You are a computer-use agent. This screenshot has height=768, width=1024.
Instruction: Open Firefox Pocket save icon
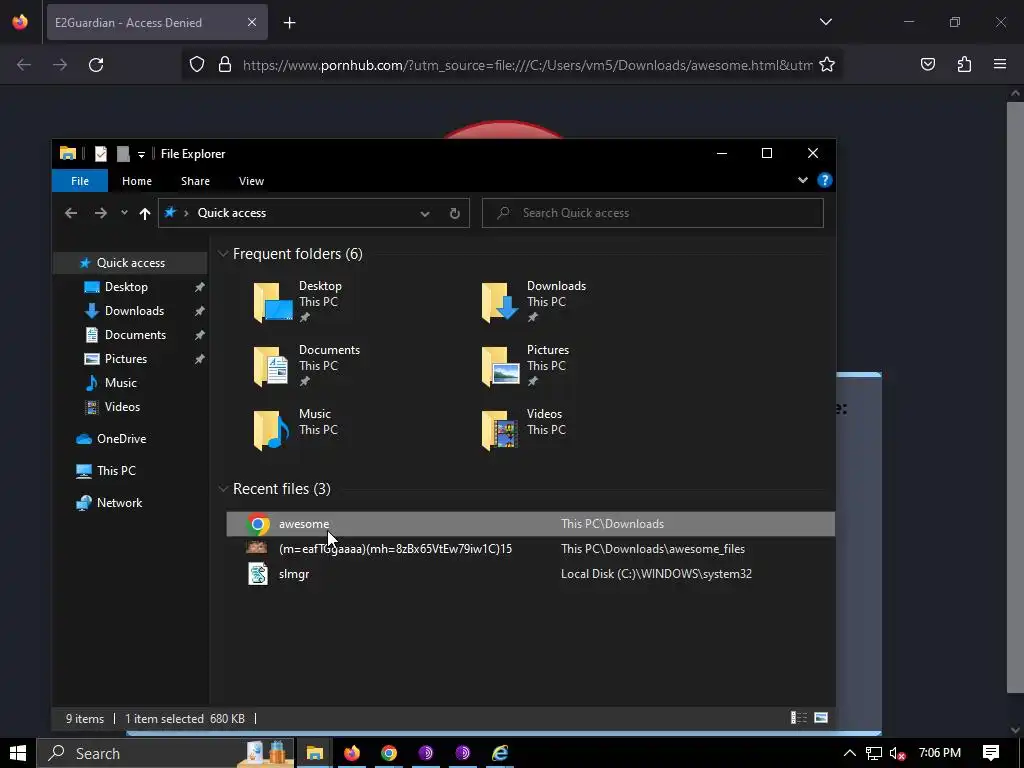[x=927, y=65]
